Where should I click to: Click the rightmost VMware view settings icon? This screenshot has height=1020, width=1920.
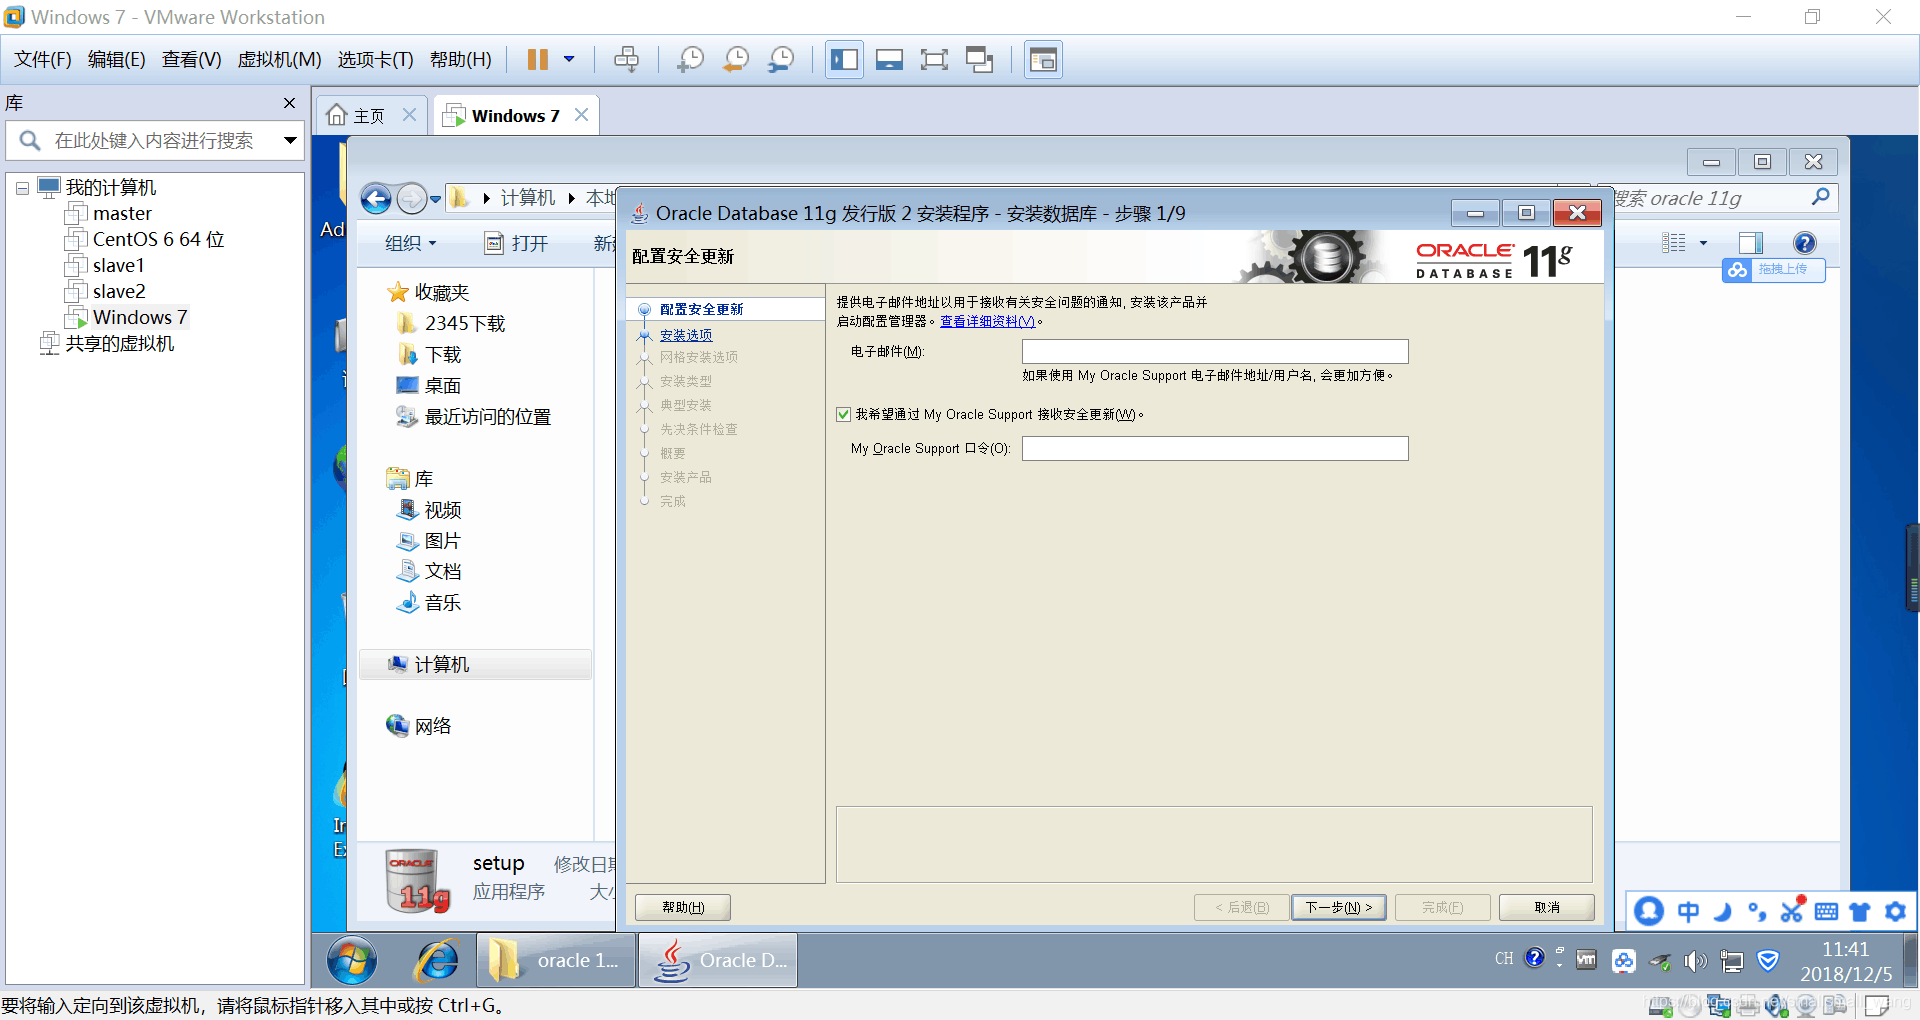coord(1043,60)
